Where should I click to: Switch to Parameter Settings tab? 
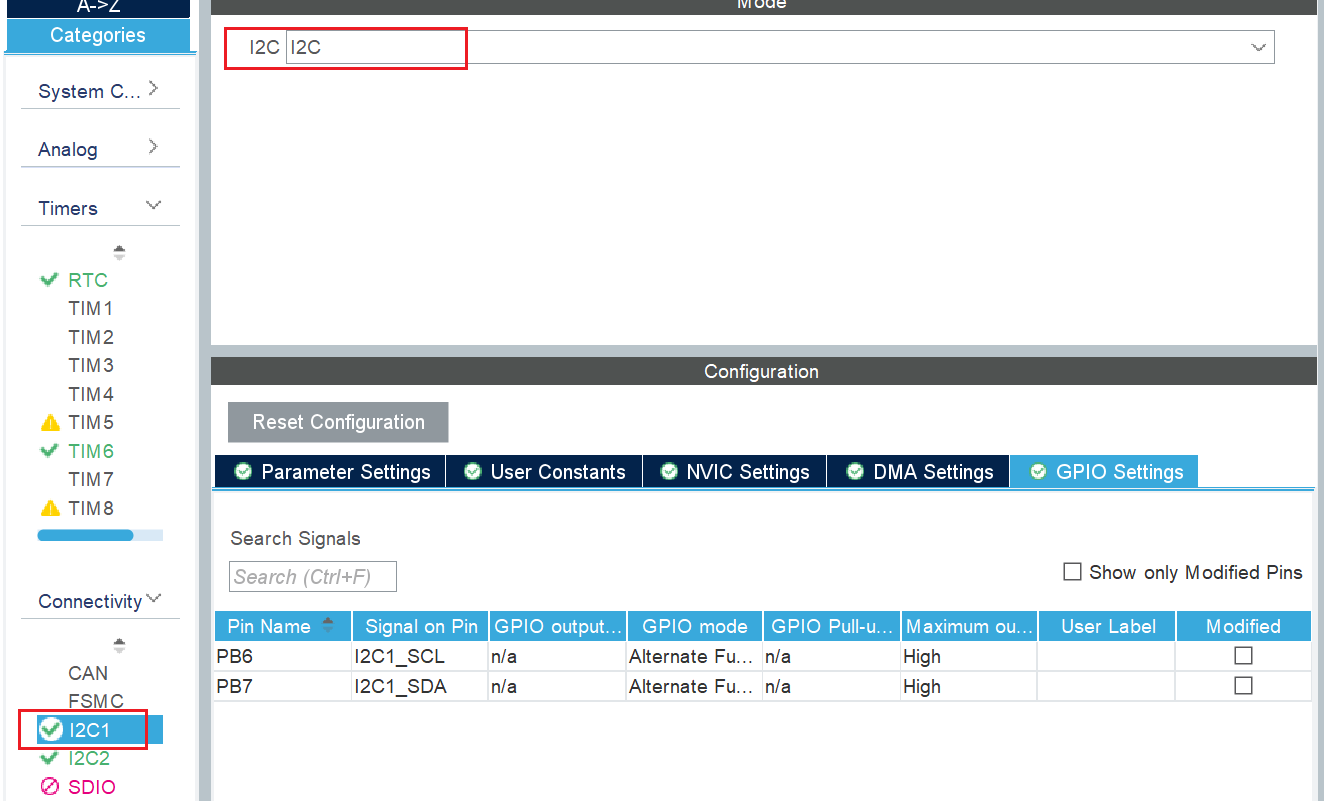click(x=330, y=472)
